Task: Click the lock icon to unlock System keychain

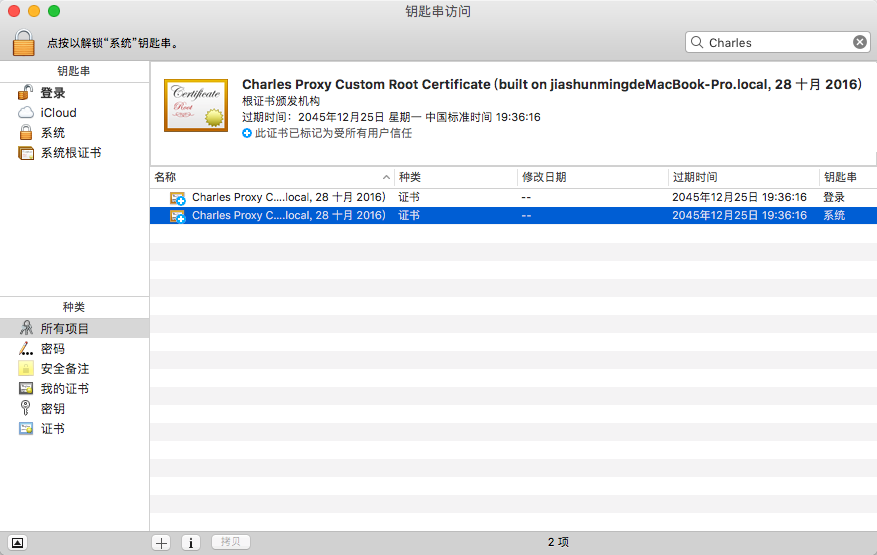Action: [x=23, y=43]
